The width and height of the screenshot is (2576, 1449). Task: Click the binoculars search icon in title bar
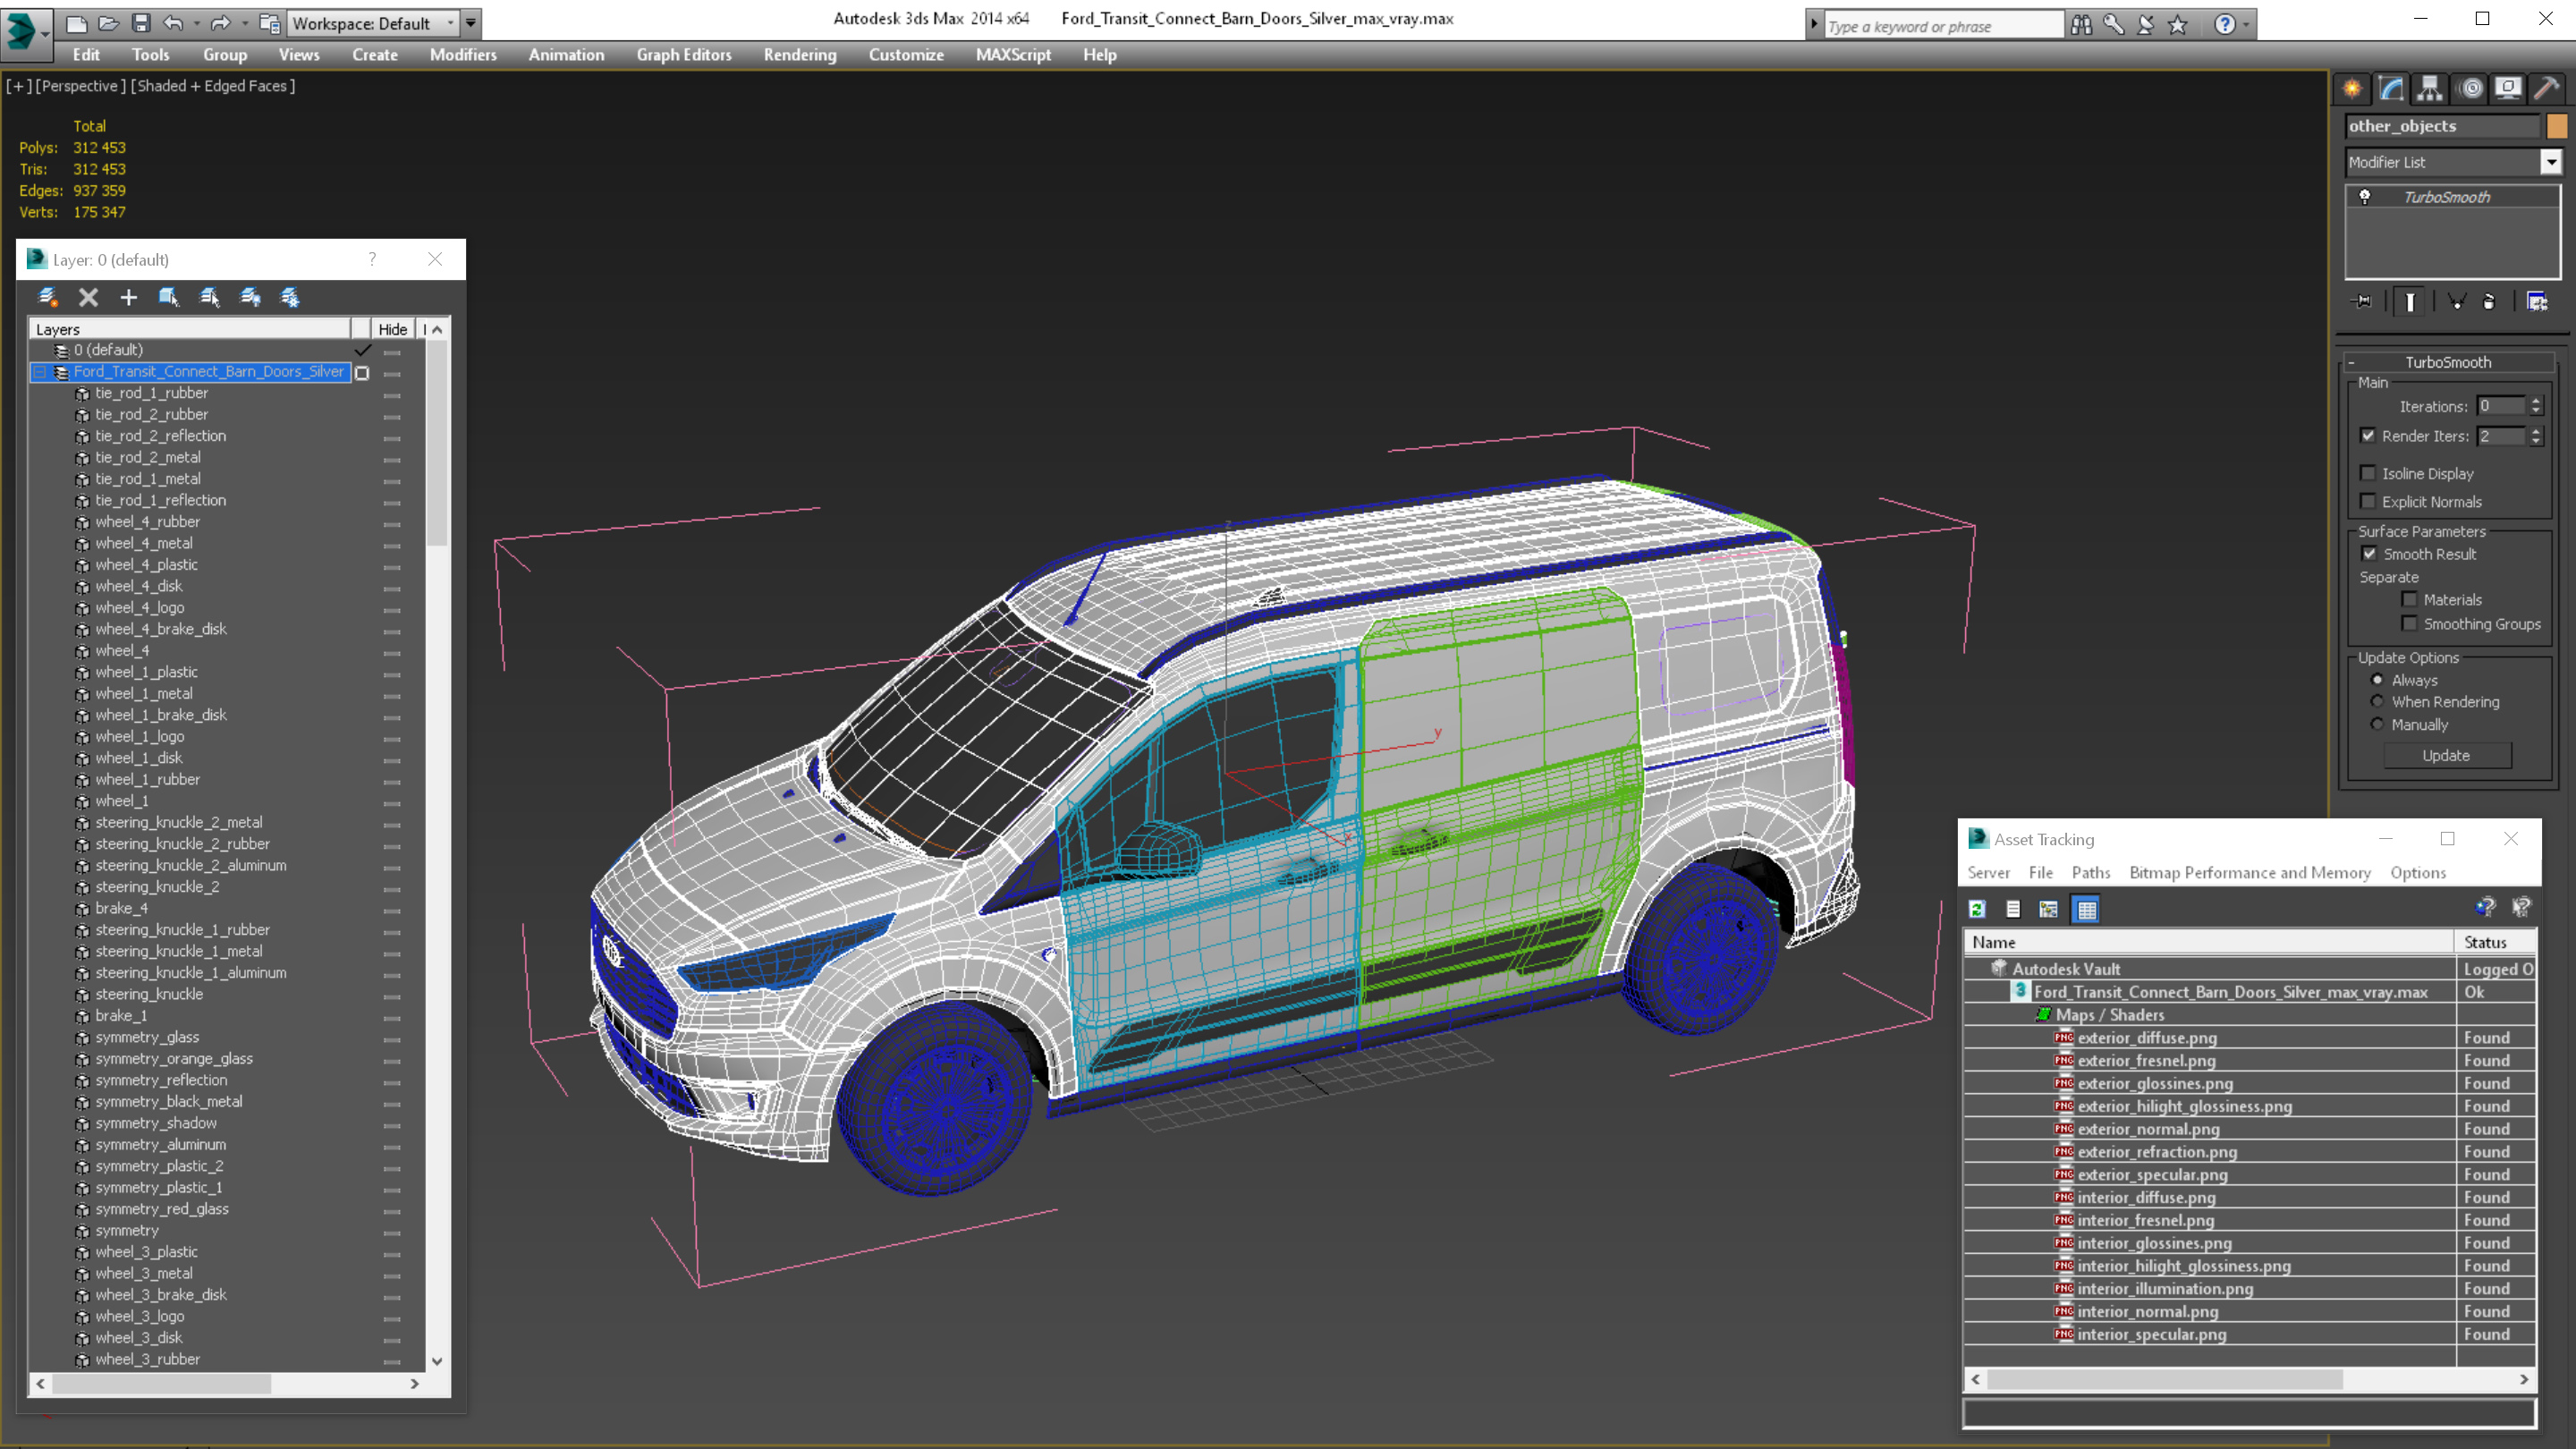pos(2081,24)
